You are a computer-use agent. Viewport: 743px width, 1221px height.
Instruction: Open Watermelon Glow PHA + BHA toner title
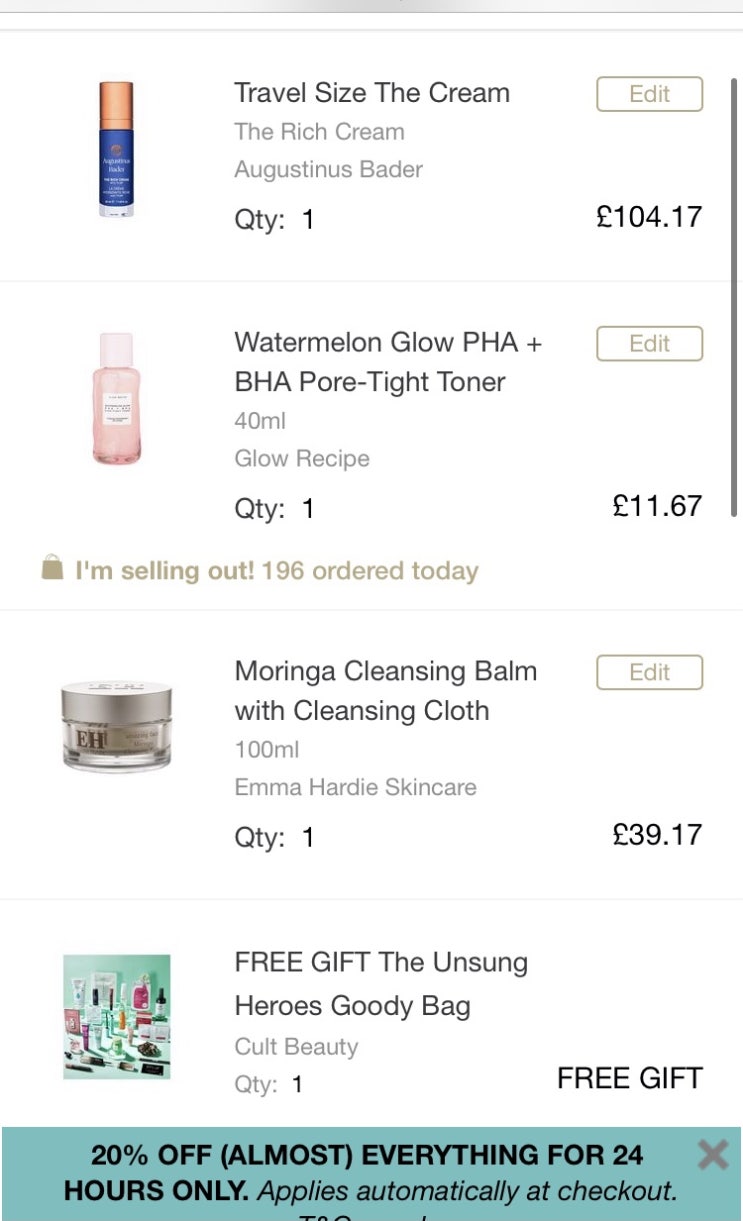(x=388, y=362)
